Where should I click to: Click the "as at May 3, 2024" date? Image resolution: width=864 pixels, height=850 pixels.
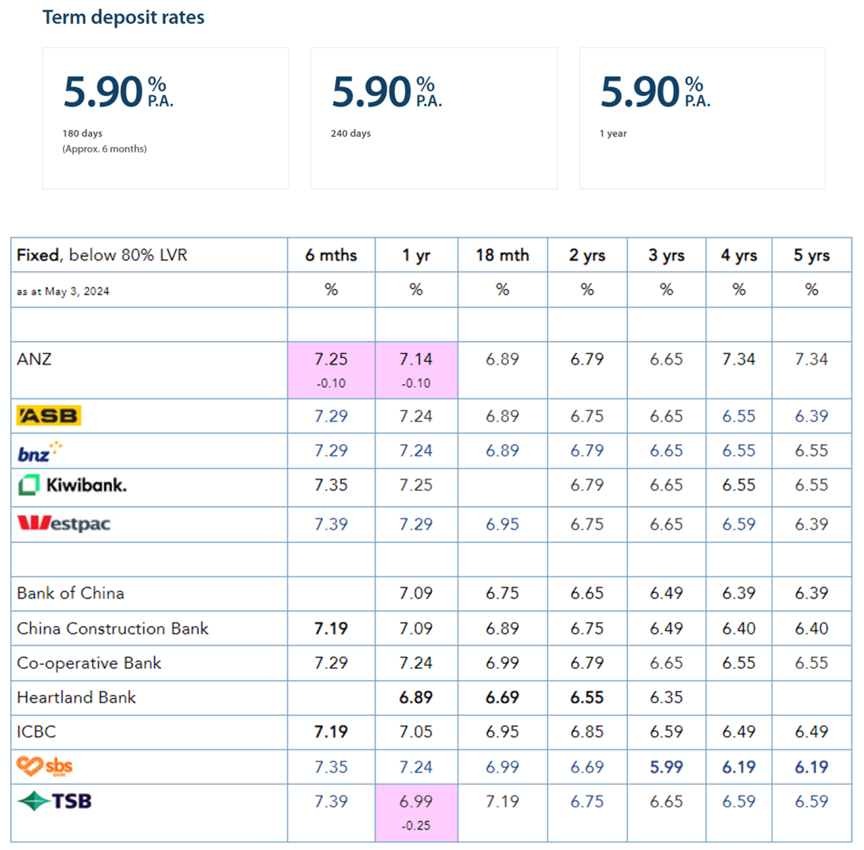[63, 291]
